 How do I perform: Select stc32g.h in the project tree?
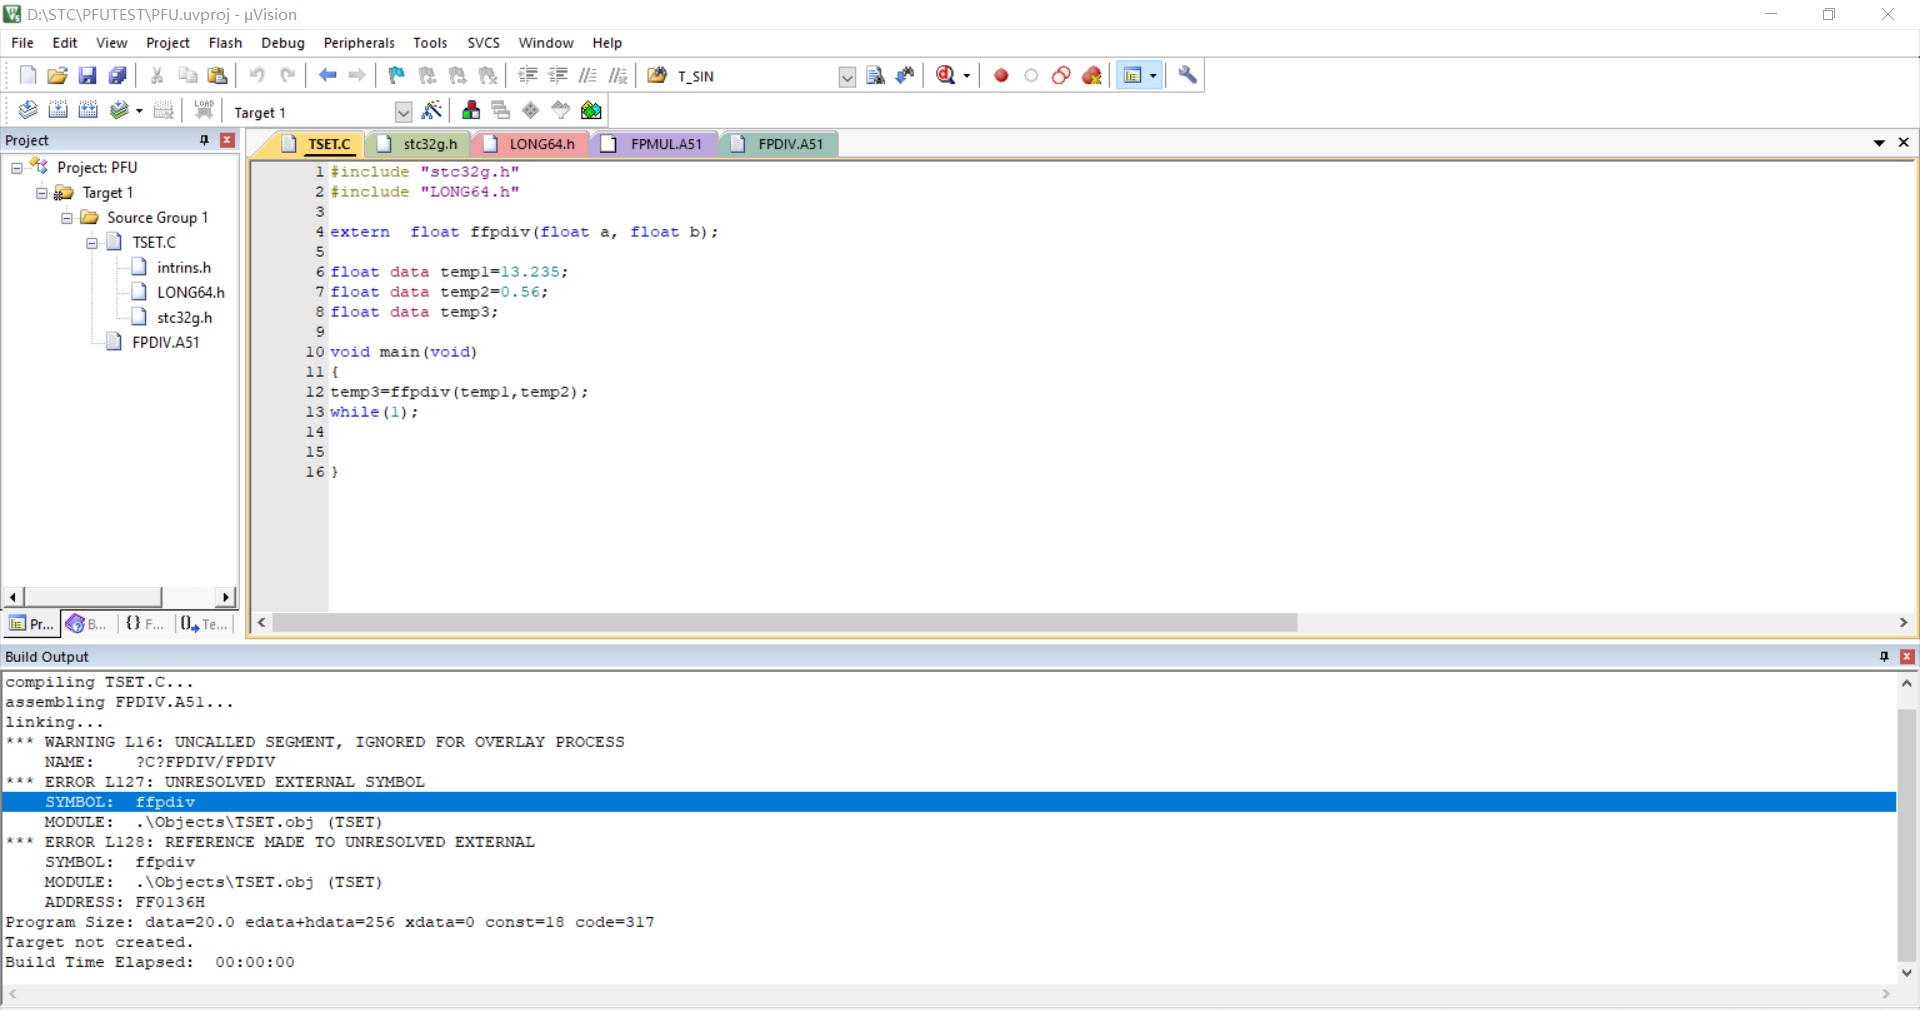click(184, 317)
